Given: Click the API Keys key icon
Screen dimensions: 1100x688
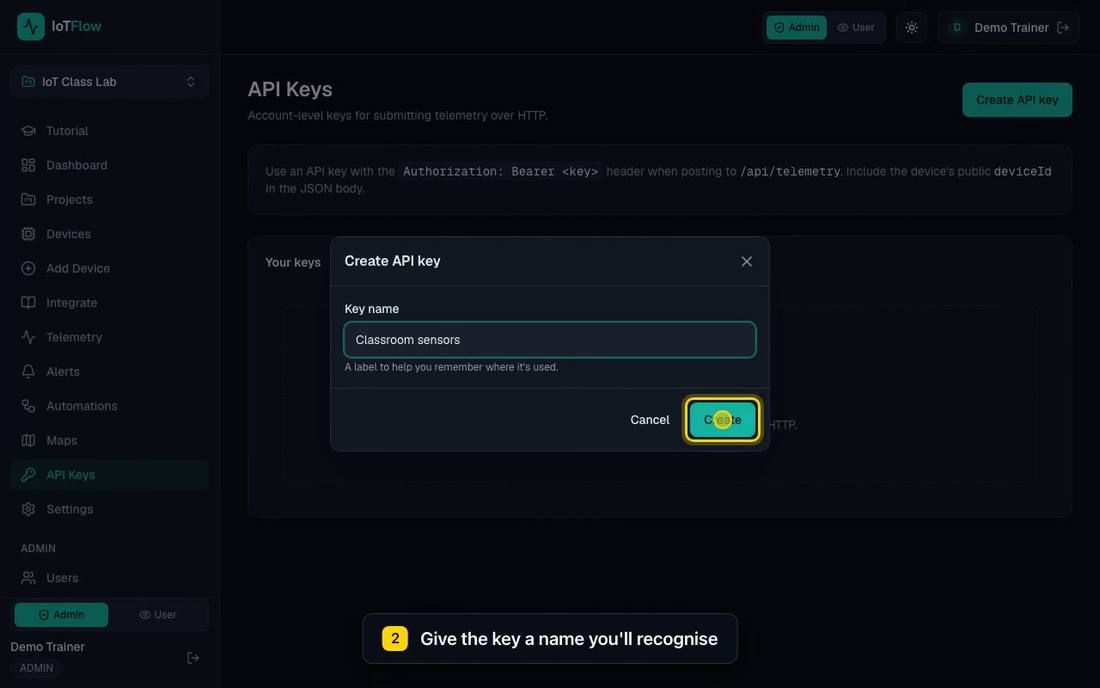Looking at the screenshot, I should click(28, 475).
